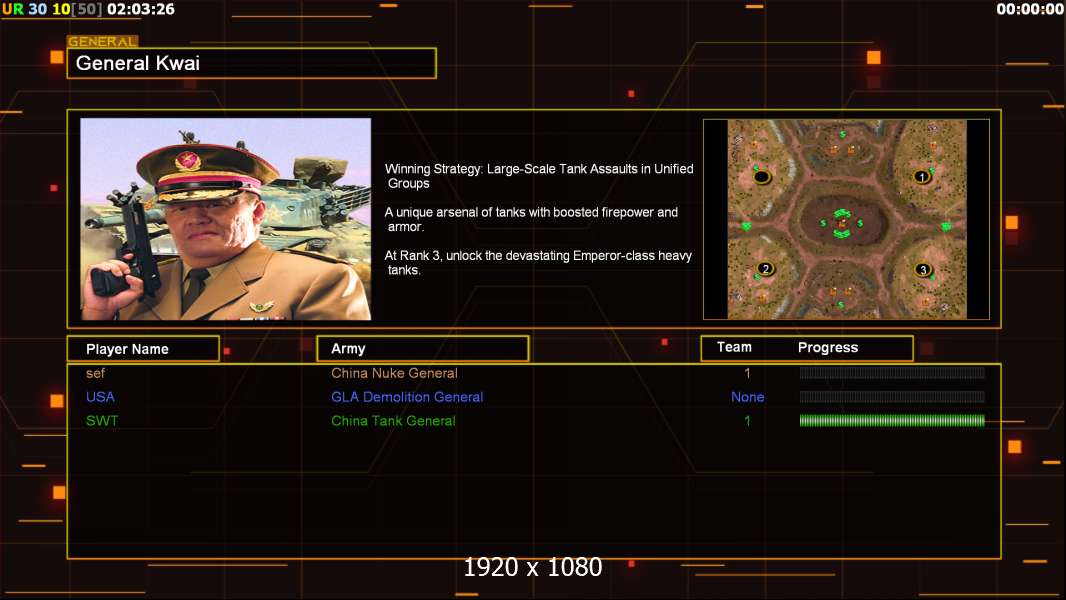The image size is (1066, 600).
Task: Click start position 2 marker on map
Action: point(766,268)
